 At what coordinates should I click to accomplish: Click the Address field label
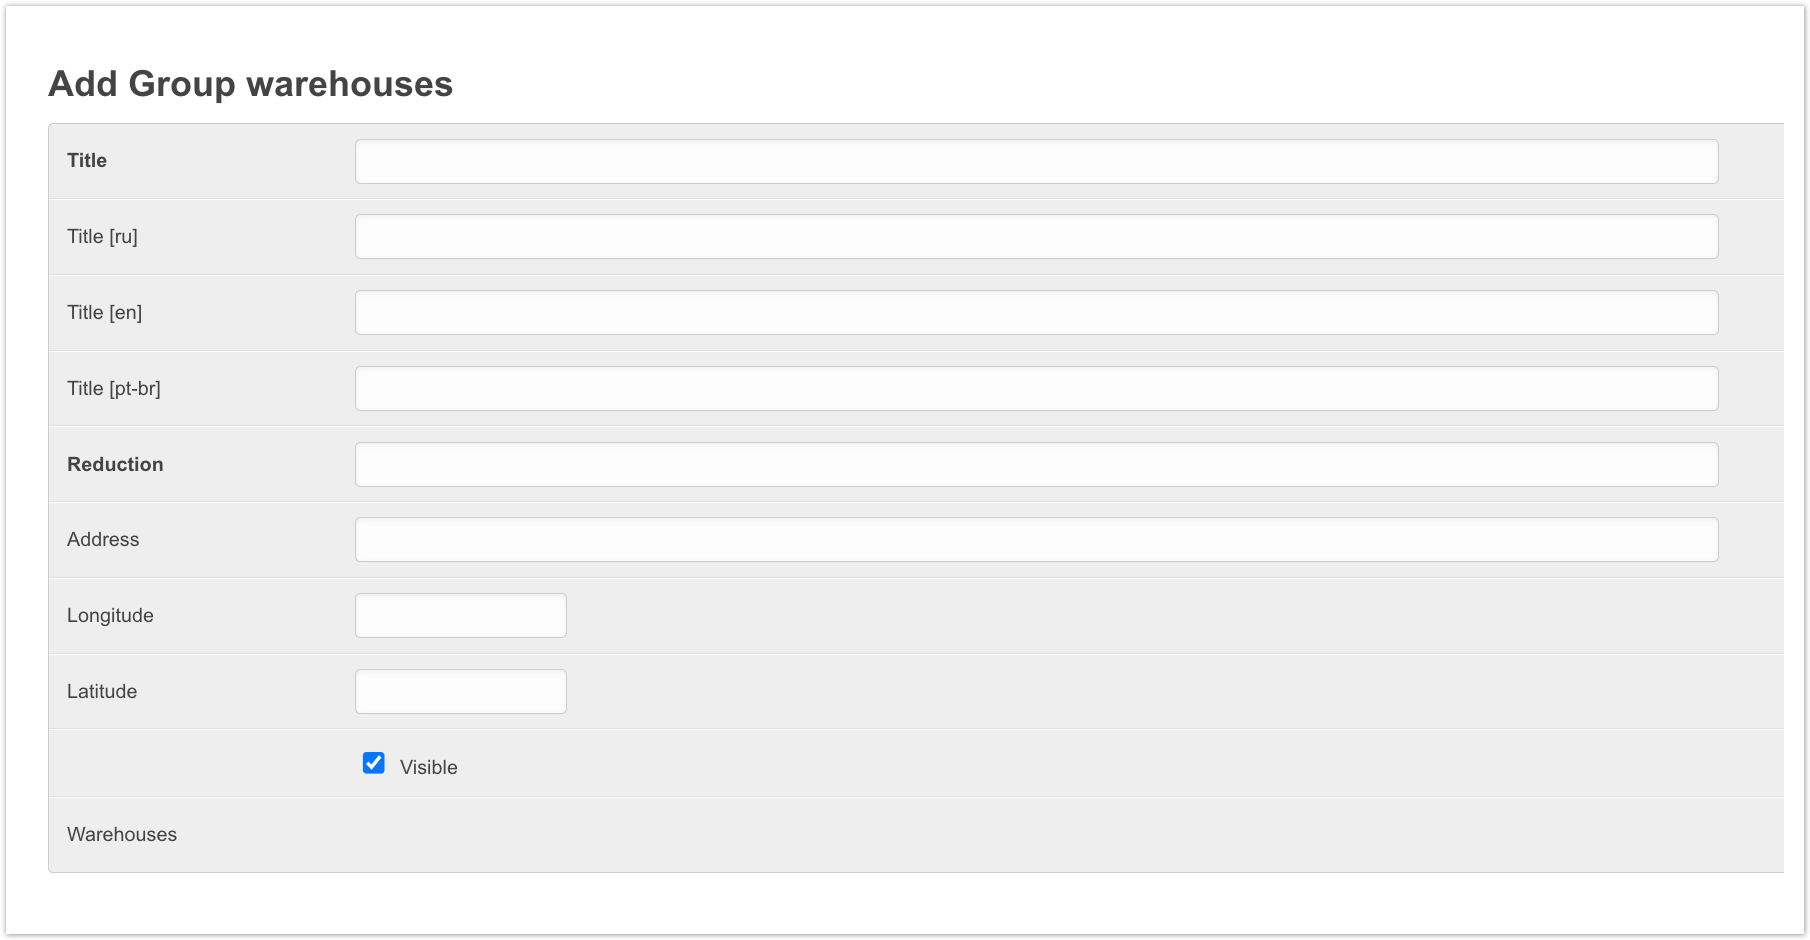103,539
